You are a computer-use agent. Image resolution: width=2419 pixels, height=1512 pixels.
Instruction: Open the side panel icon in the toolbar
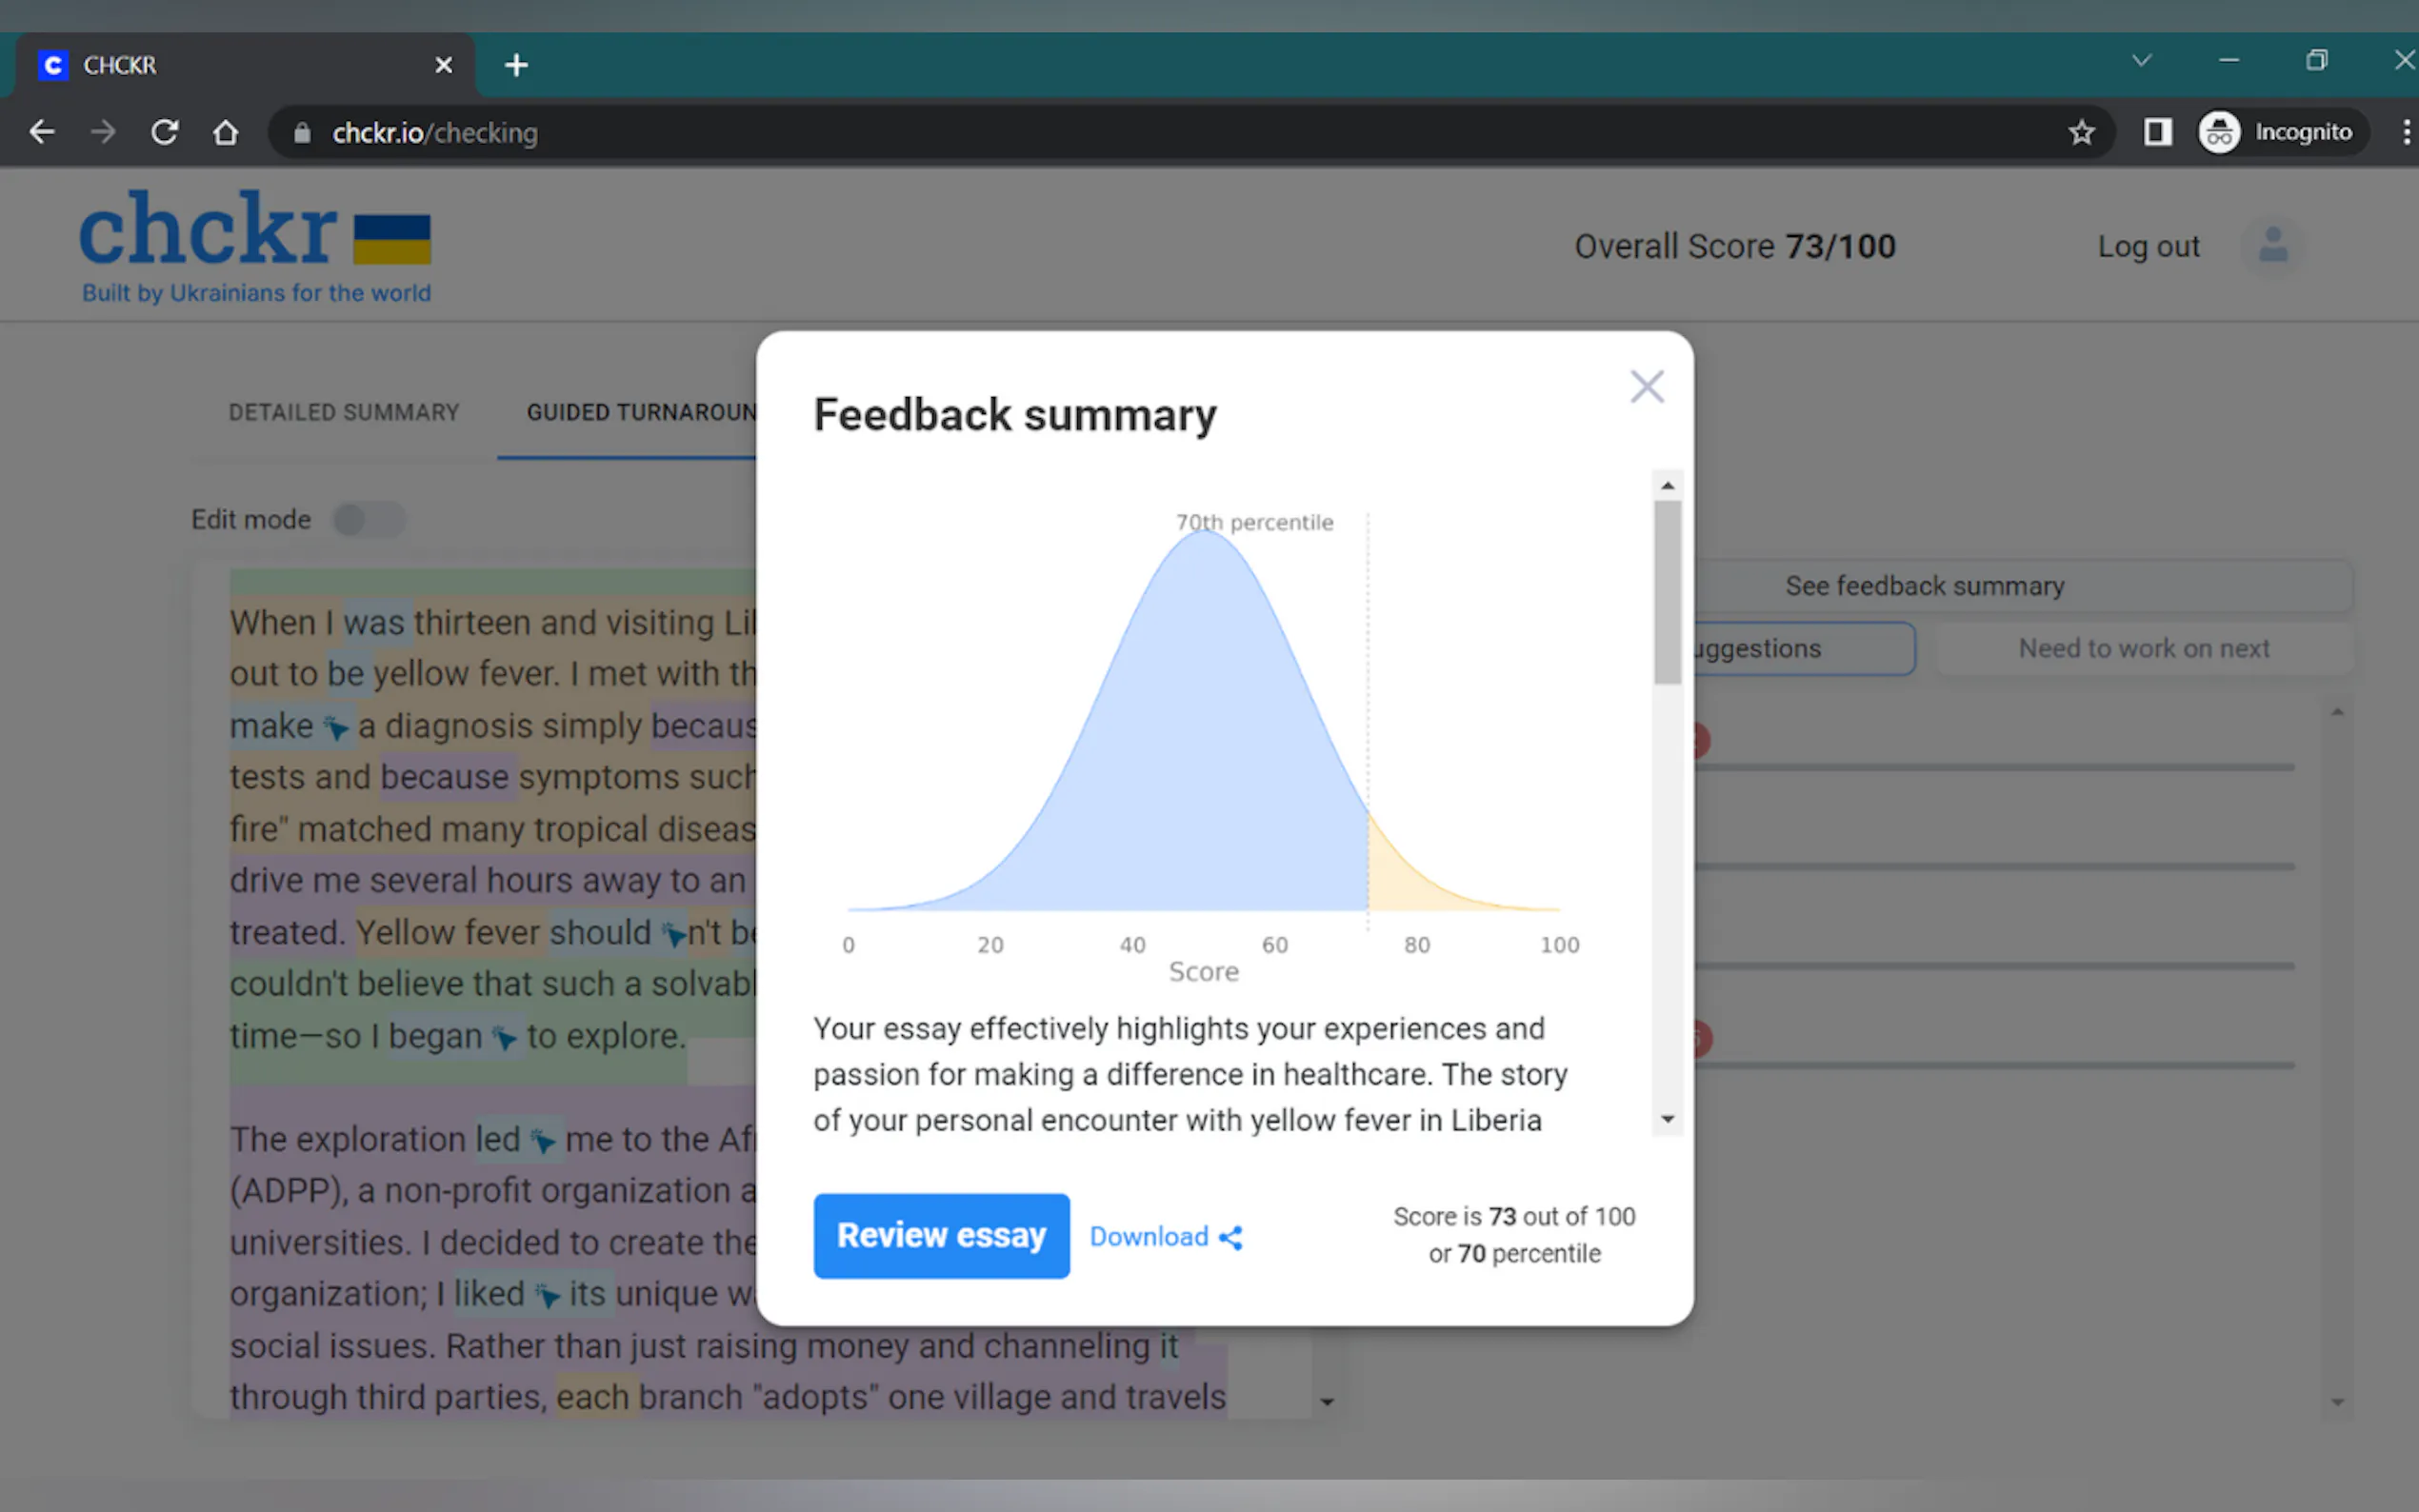coord(2157,133)
